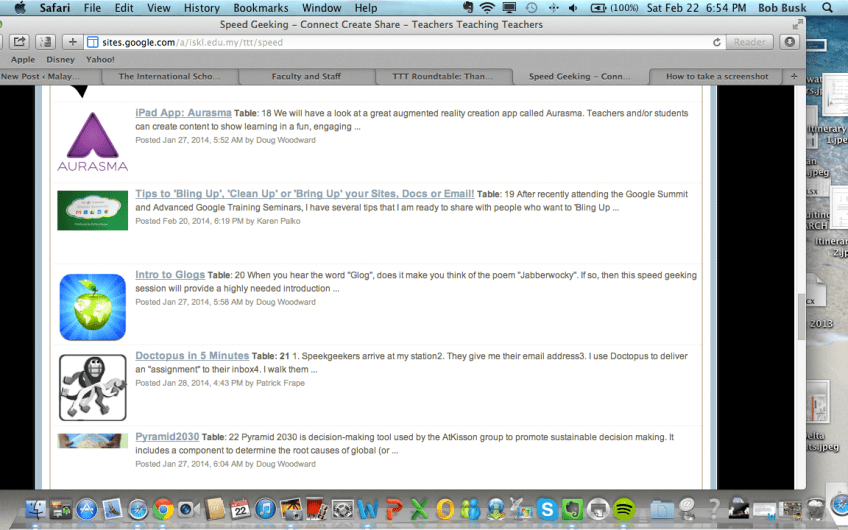Click the Downloads button in Safari toolbar
This screenshot has height=530, width=848.
tap(789, 42)
